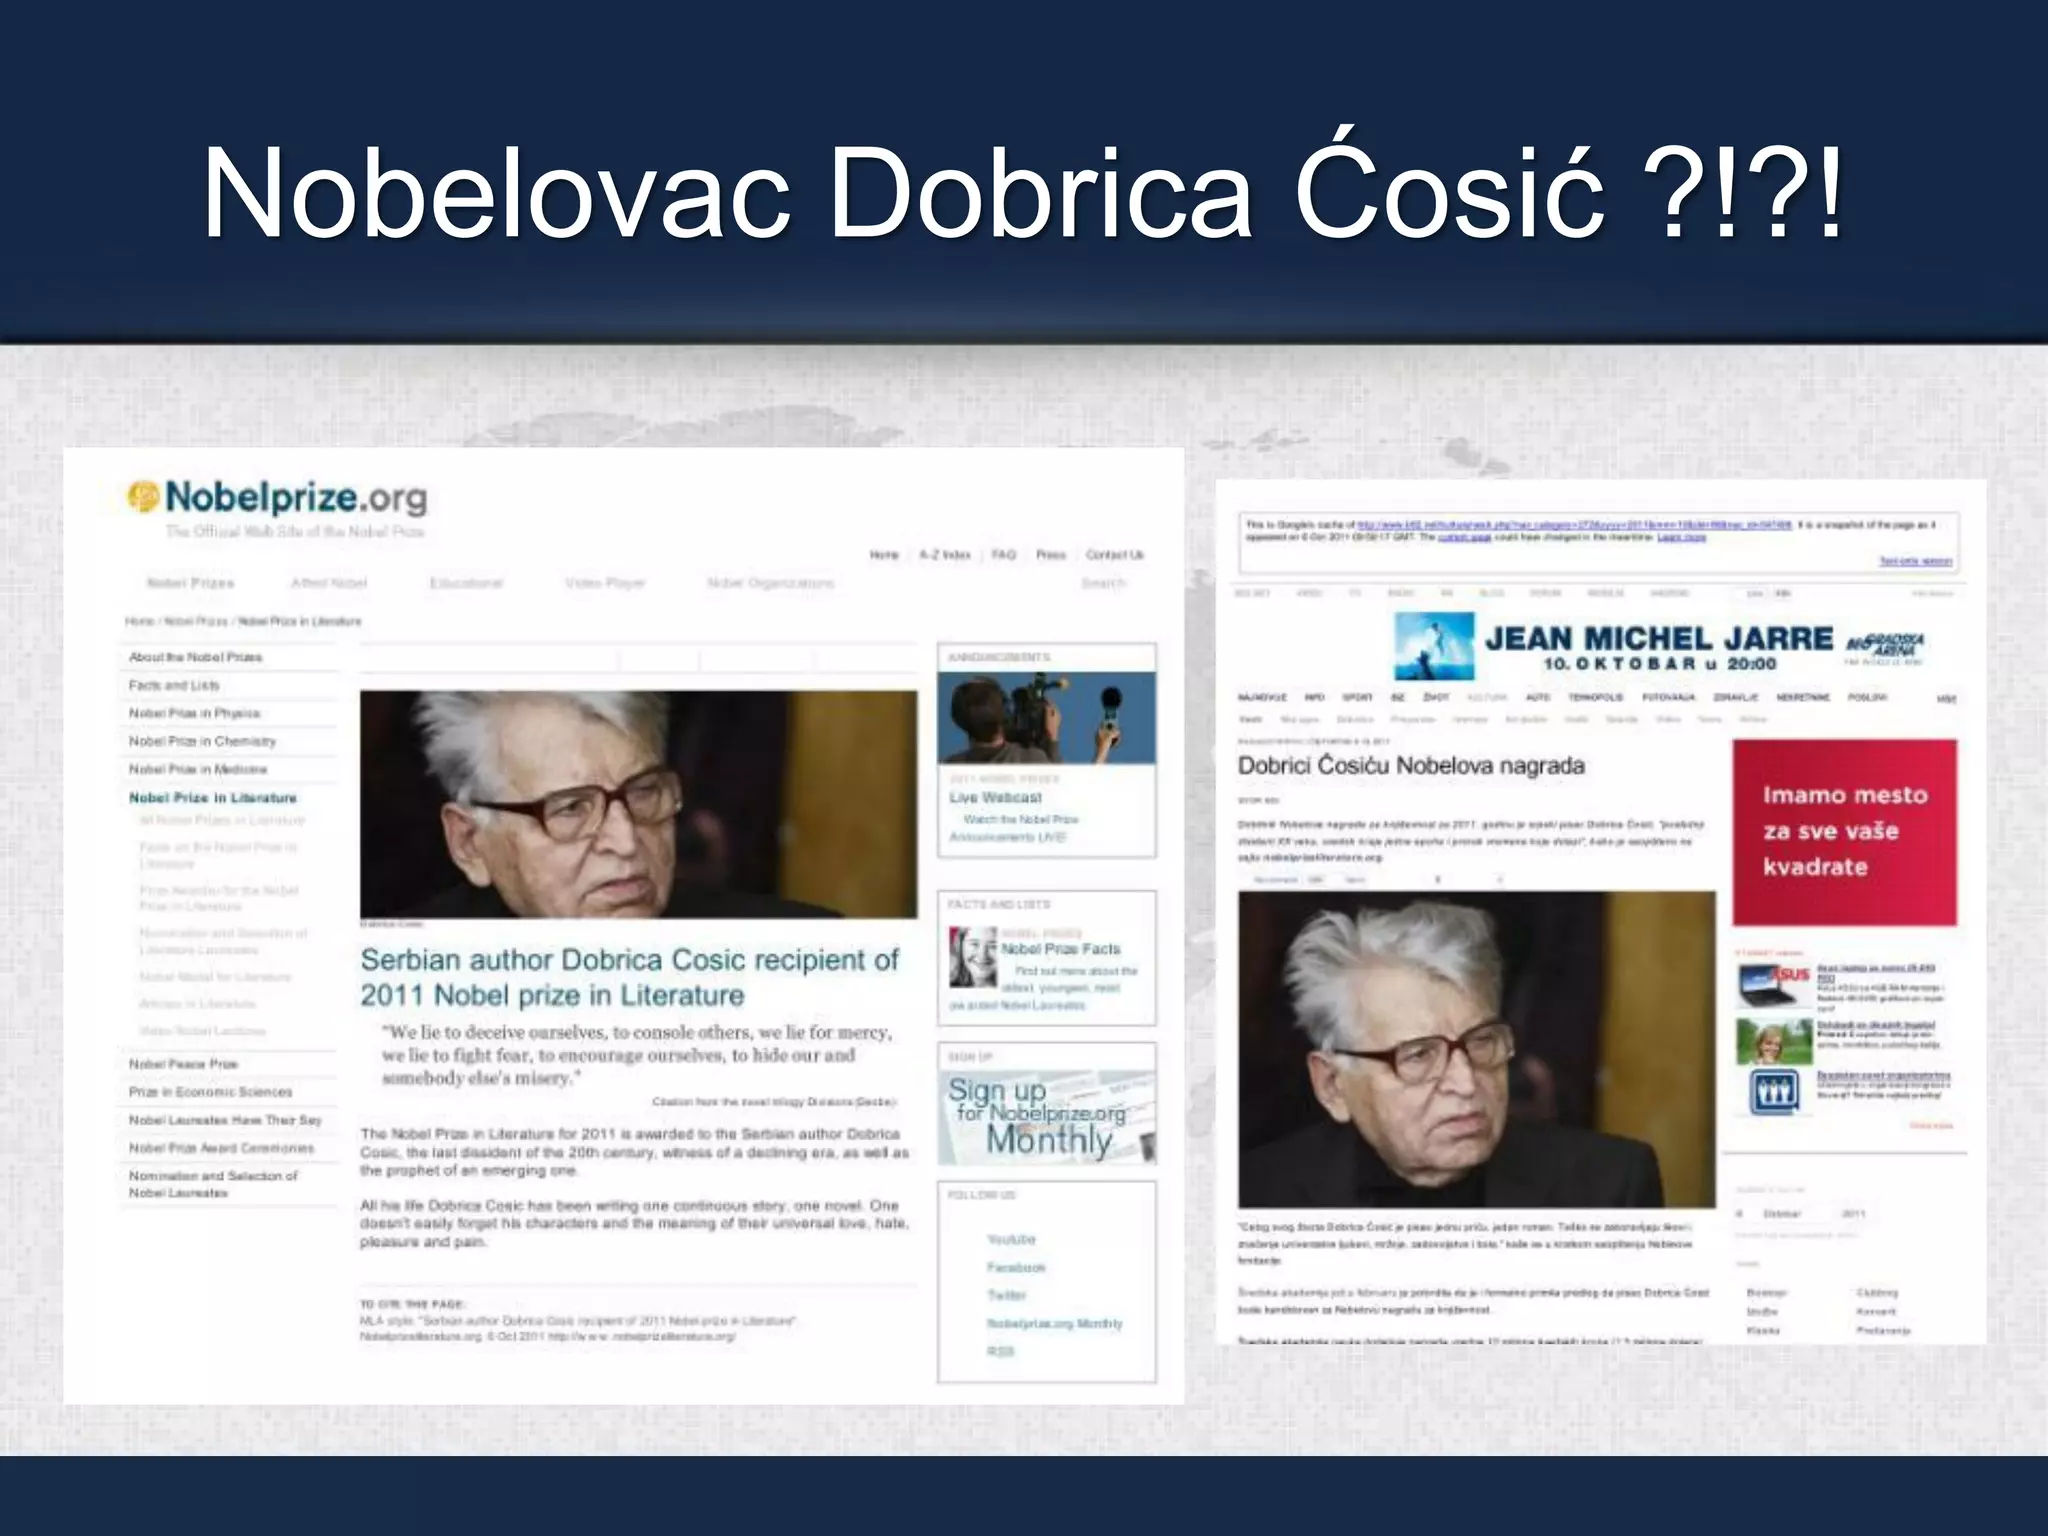Image resolution: width=2048 pixels, height=1536 pixels.
Task: Select Nobel Prize in Literature sidebar item
Action: [213, 798]
